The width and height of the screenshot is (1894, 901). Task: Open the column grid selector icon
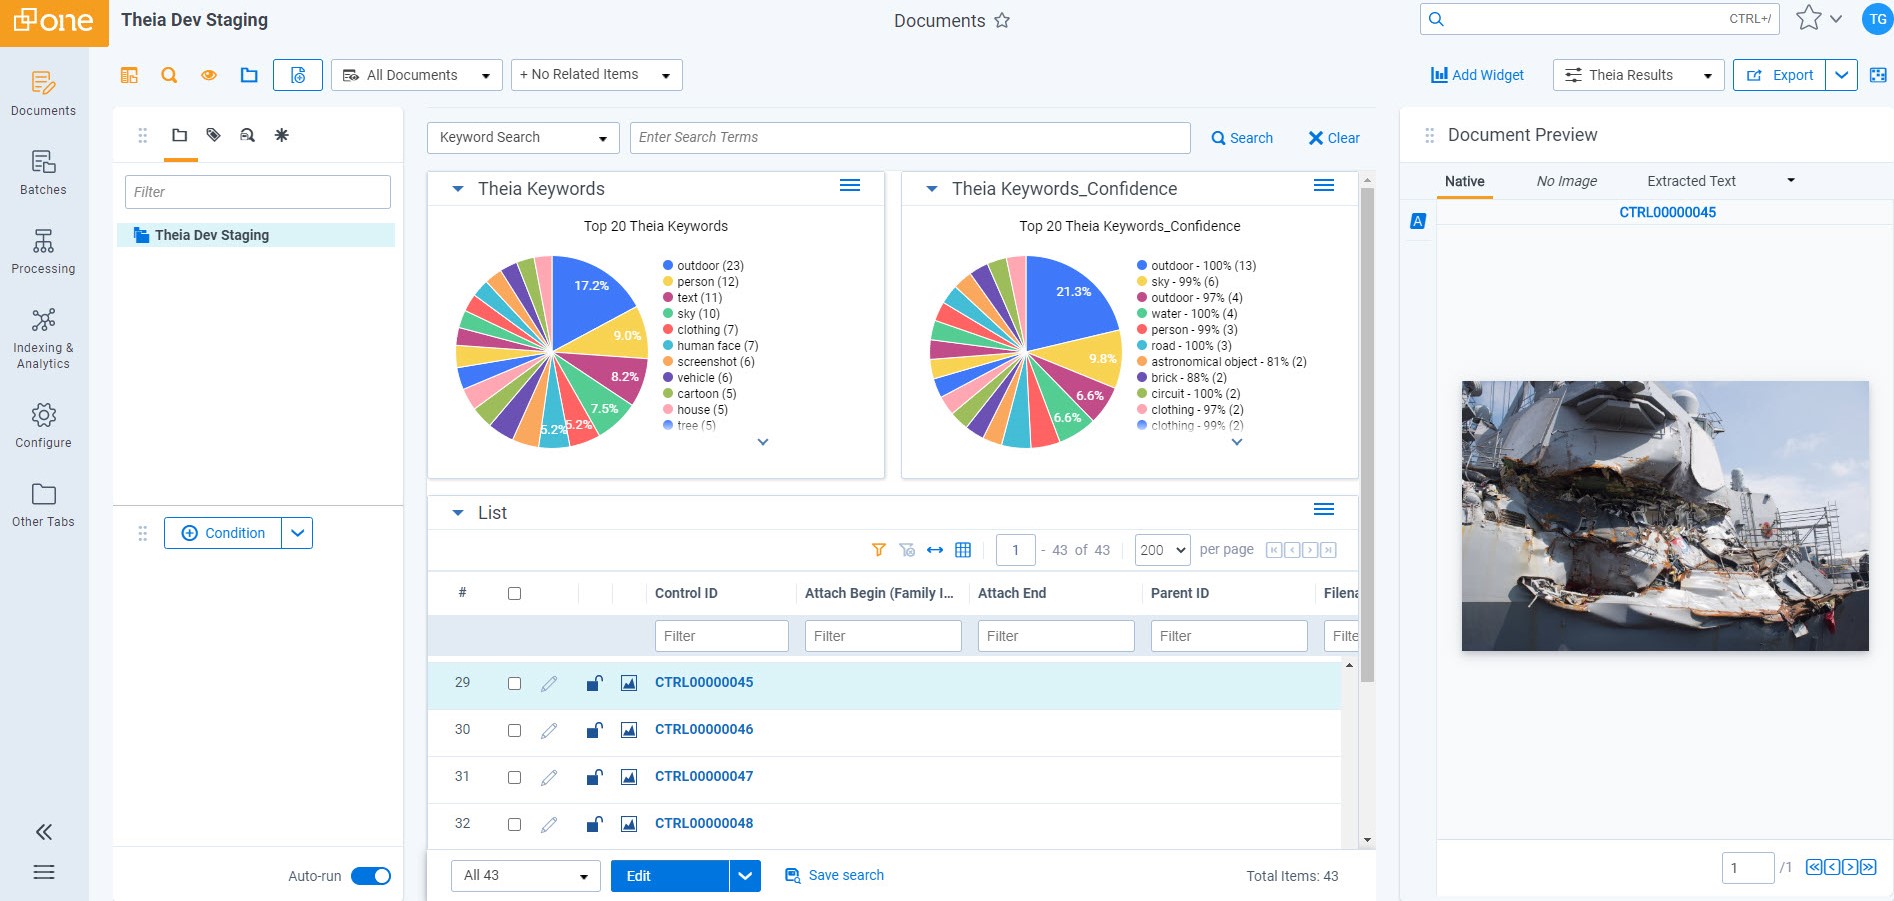pyautogui.click(x=963, y=550)
